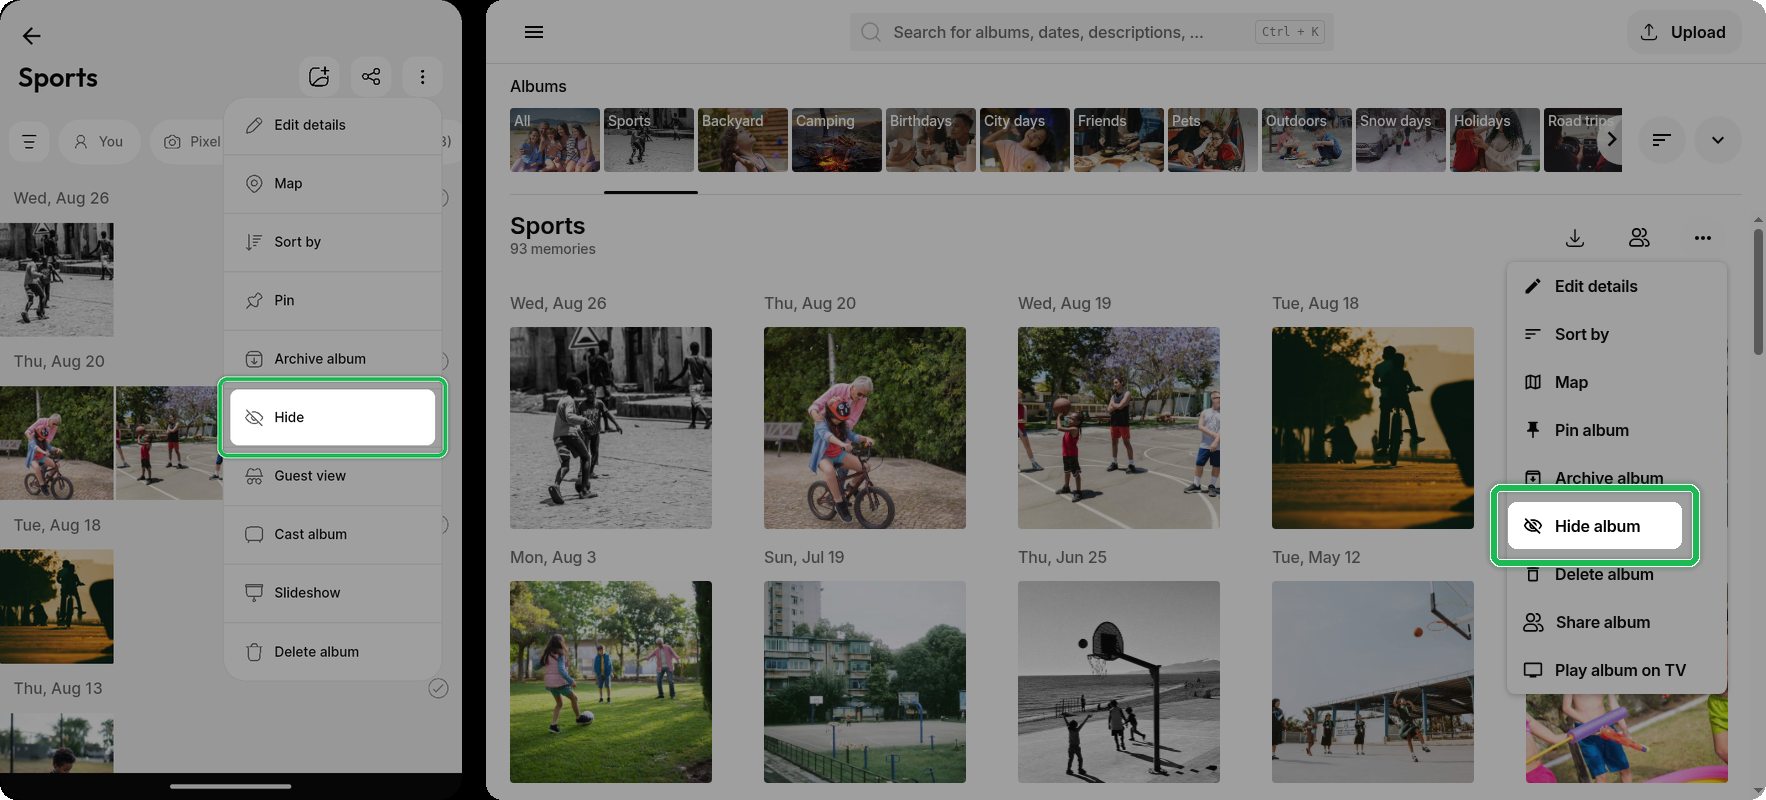
Task: Open the album sharing people icon
Action: pos(1639,238)
